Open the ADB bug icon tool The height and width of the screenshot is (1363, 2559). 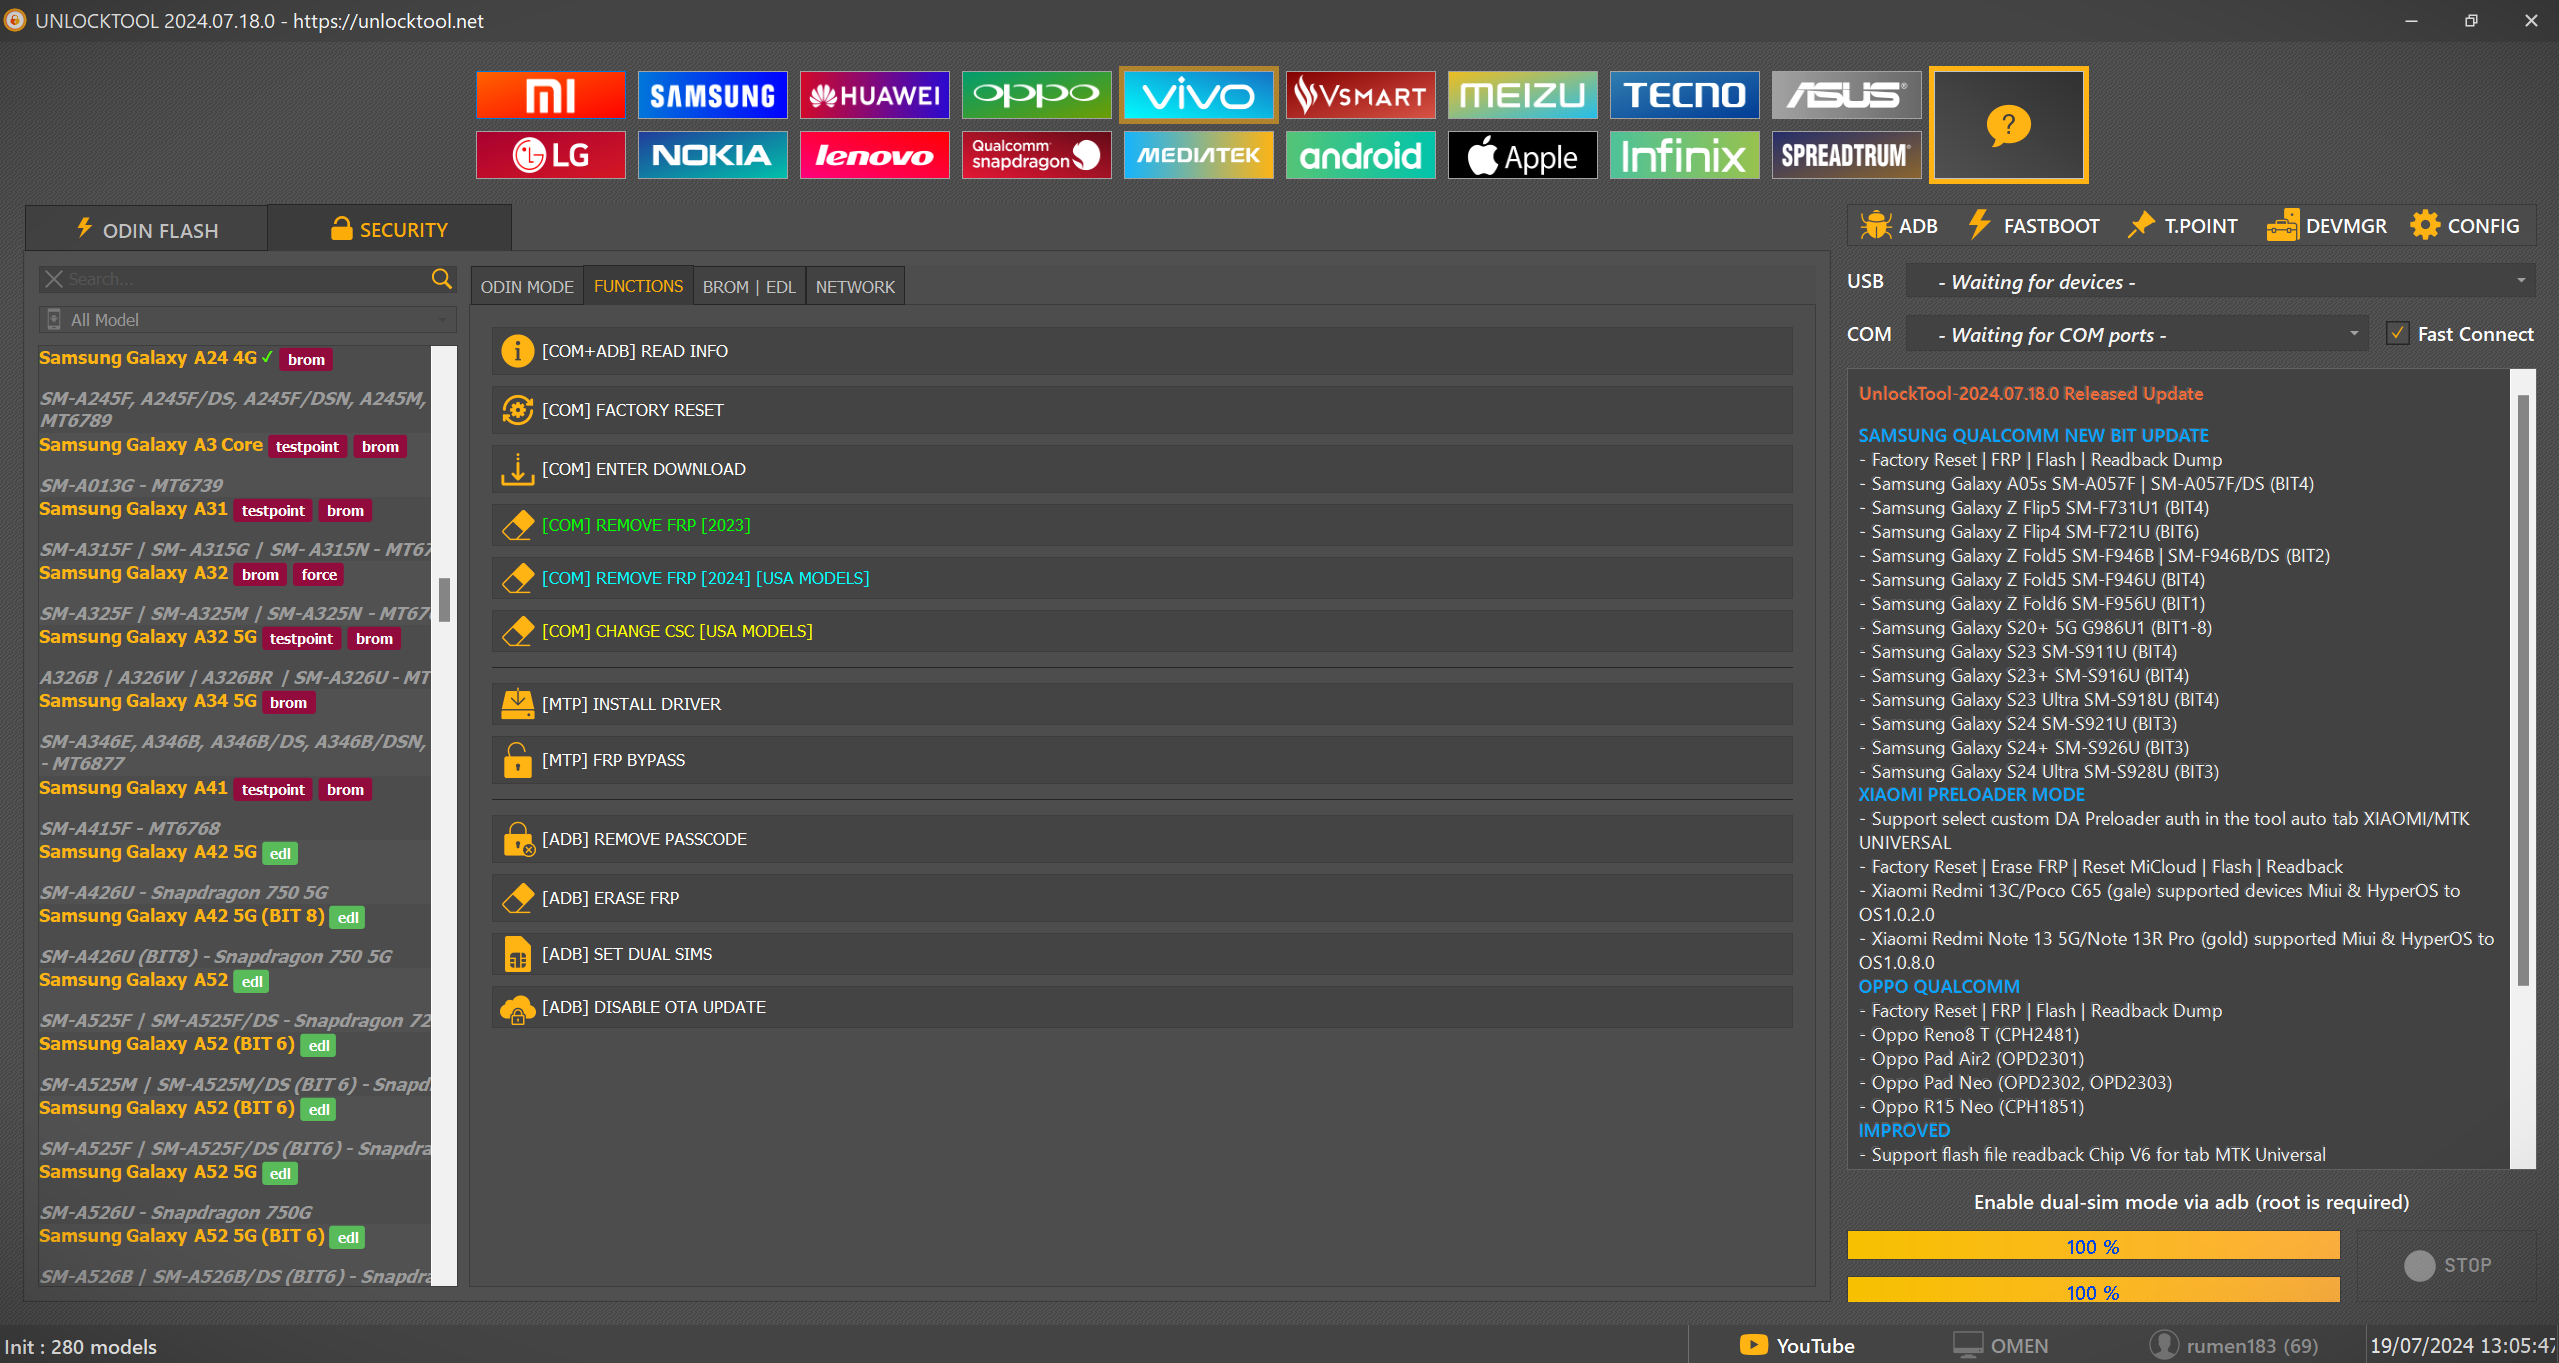pos(1899,226)
